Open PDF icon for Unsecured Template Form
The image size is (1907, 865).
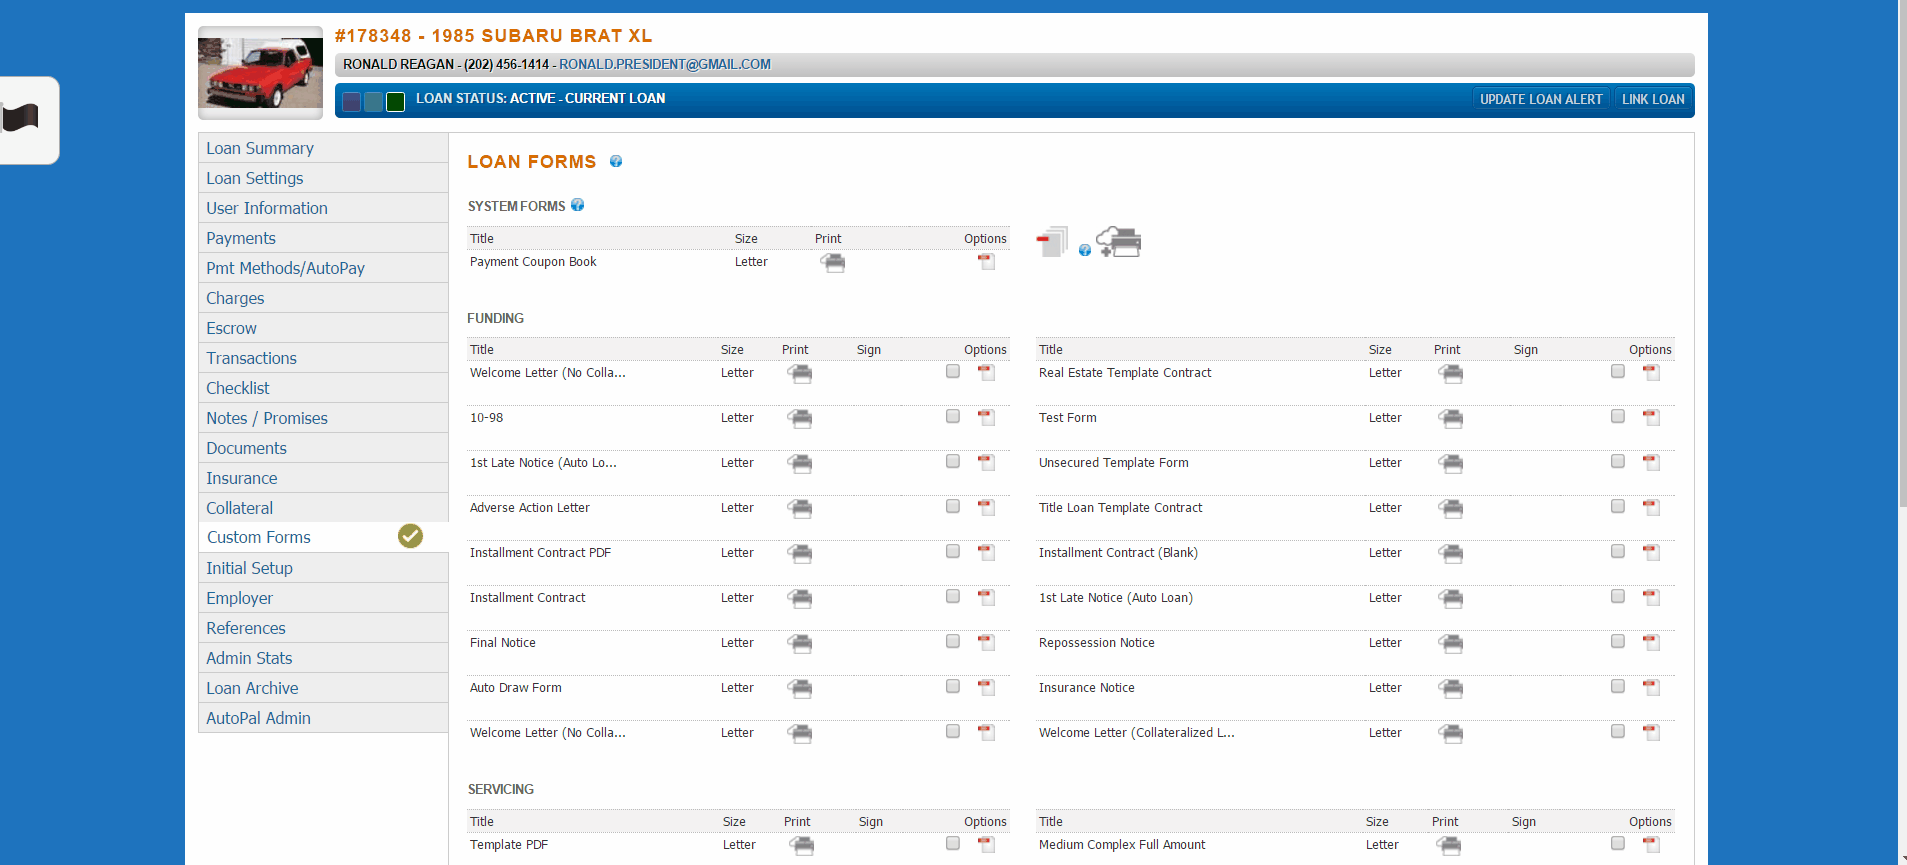point(1651,463)
